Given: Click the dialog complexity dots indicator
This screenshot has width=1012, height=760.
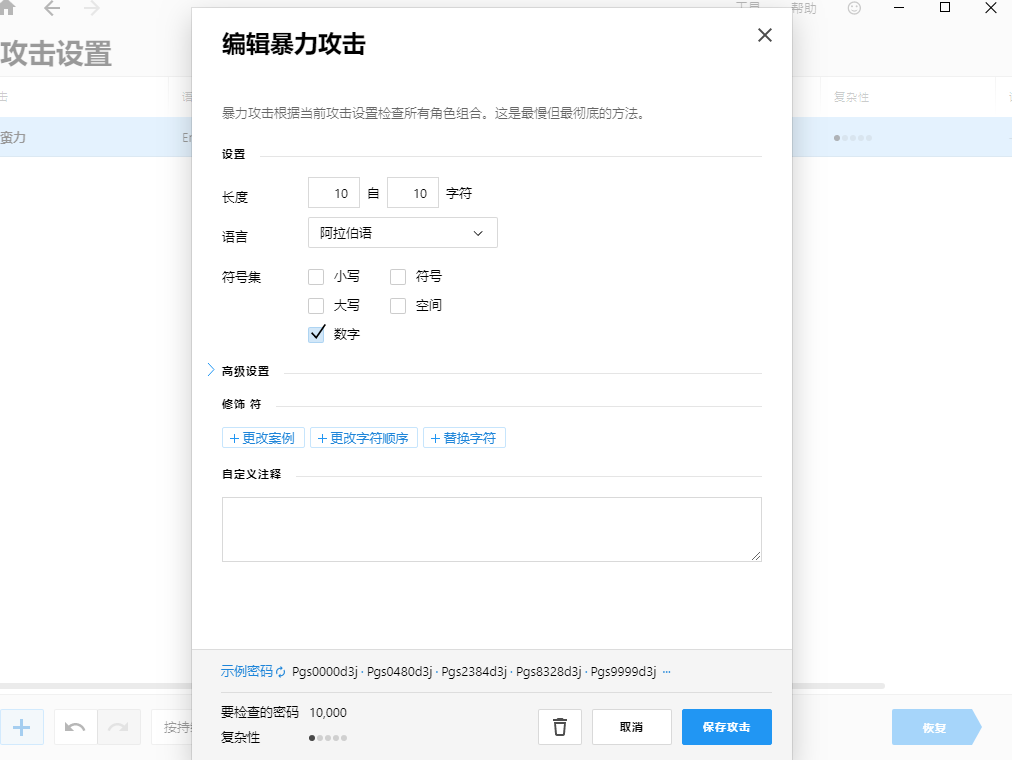Looking at the screenshot, I should tap(328, 738).
